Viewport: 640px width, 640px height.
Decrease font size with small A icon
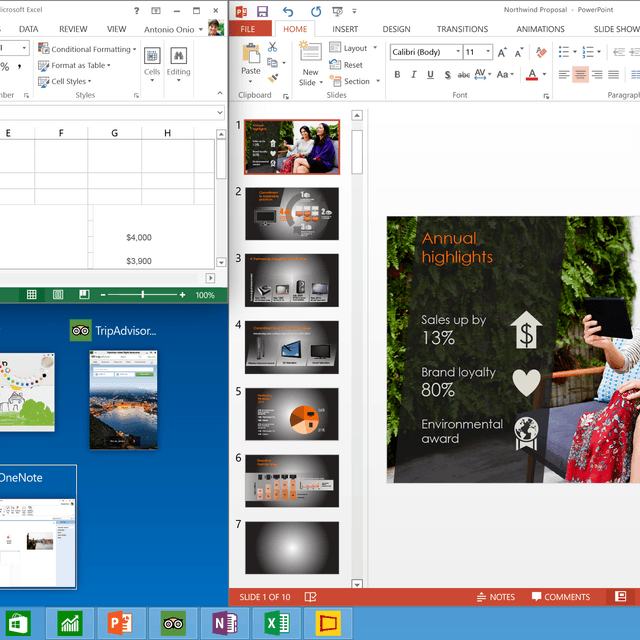point(519,52)
